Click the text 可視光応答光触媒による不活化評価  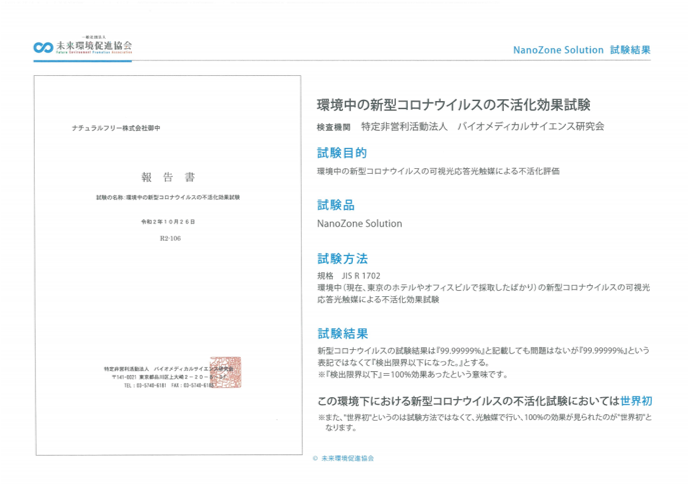pyautogui.click(x=494, y=171)
